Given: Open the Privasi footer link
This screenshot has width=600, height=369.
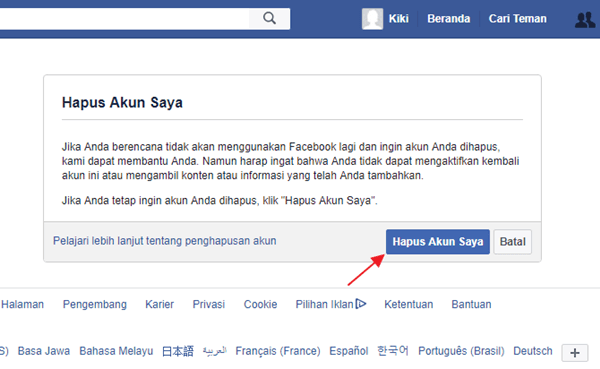Looking at the screenshot, I should pyautogui.click(x=209, y=304).
